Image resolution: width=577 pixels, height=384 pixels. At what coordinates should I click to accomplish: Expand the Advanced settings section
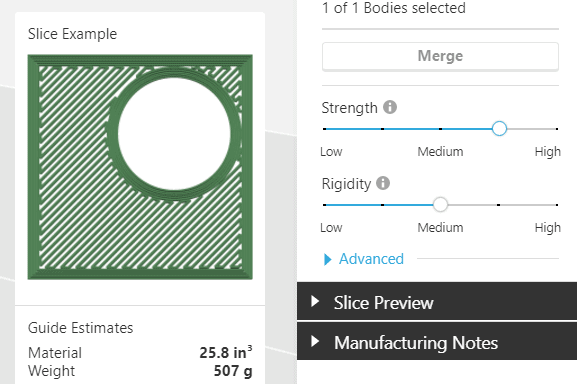[x=364, y=259]
